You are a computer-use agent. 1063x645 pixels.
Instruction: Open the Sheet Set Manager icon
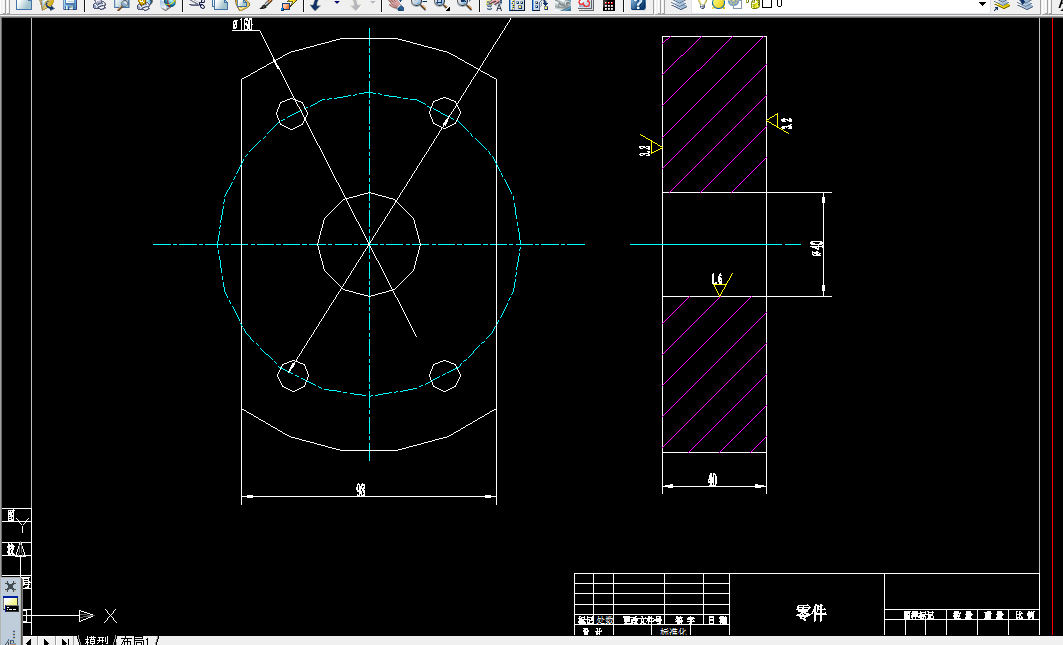coord(563,4)
